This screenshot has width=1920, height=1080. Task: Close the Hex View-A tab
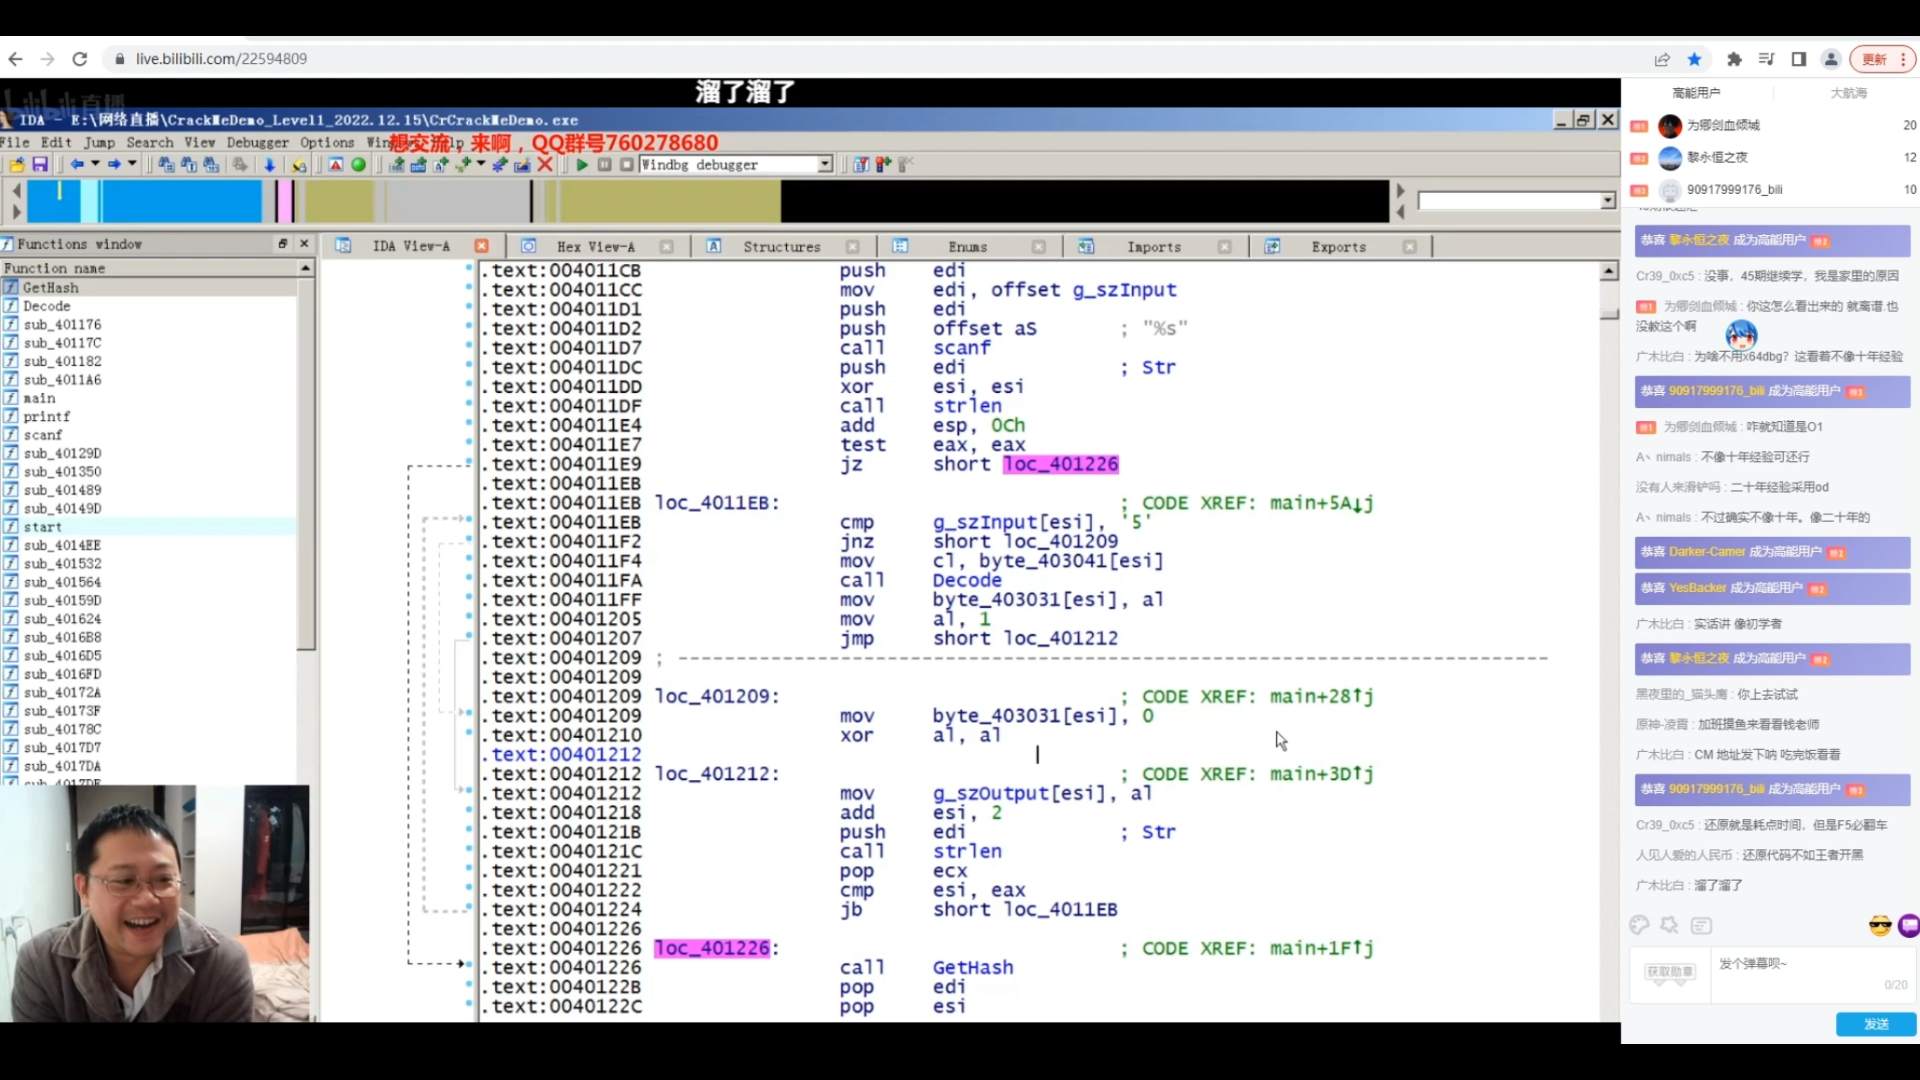pyautogui.click(x=667, y=247)
